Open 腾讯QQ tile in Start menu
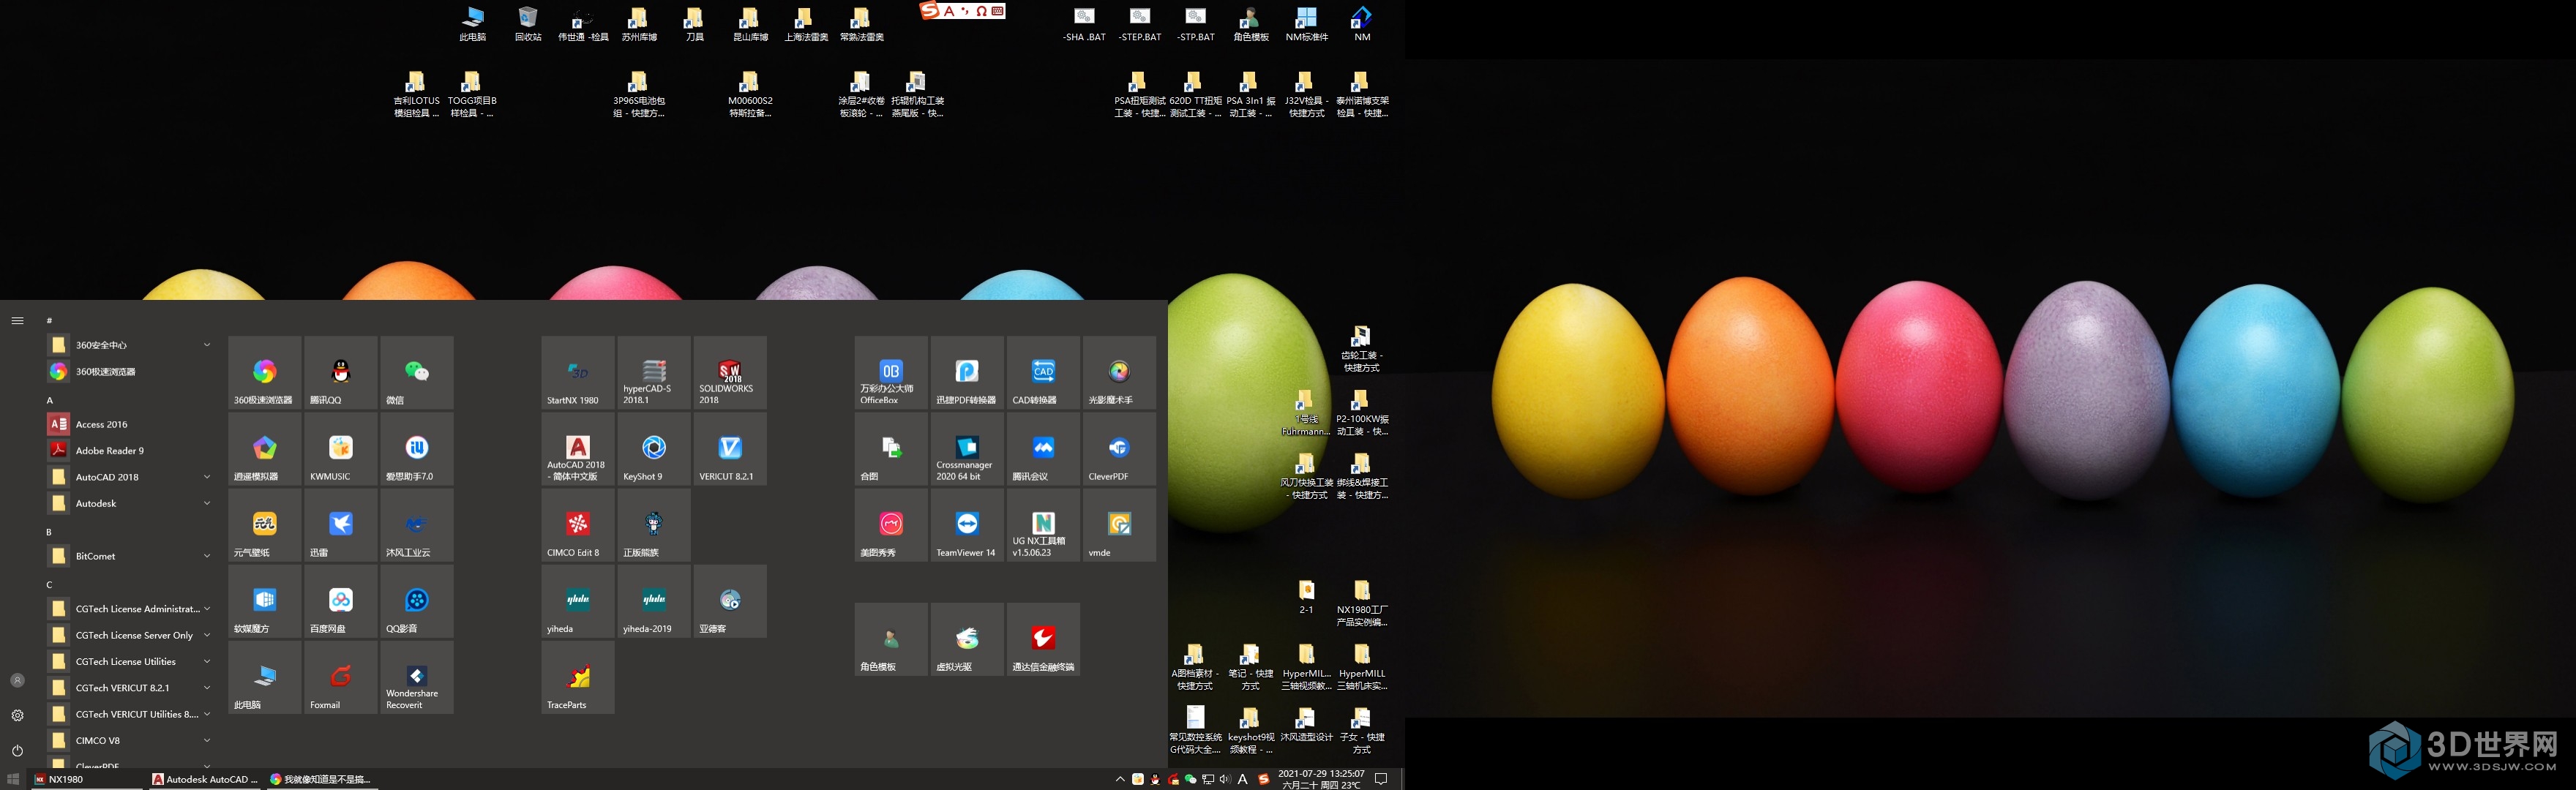2576x790 pixels. (x=341, y=372)
